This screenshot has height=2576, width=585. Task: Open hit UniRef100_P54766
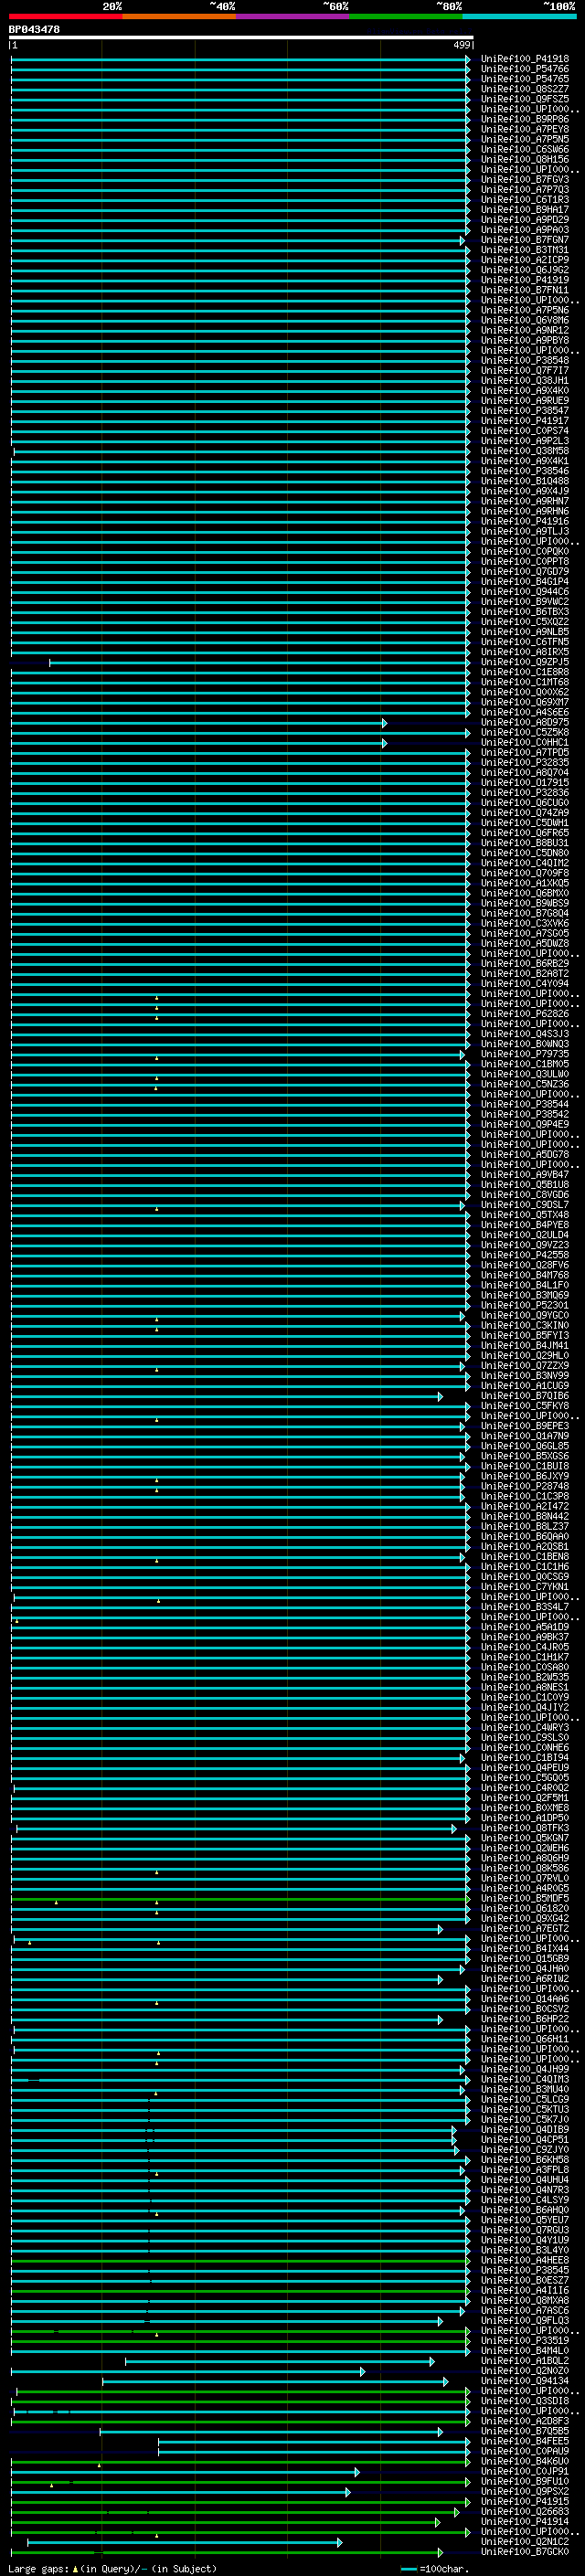coord(525,69)
